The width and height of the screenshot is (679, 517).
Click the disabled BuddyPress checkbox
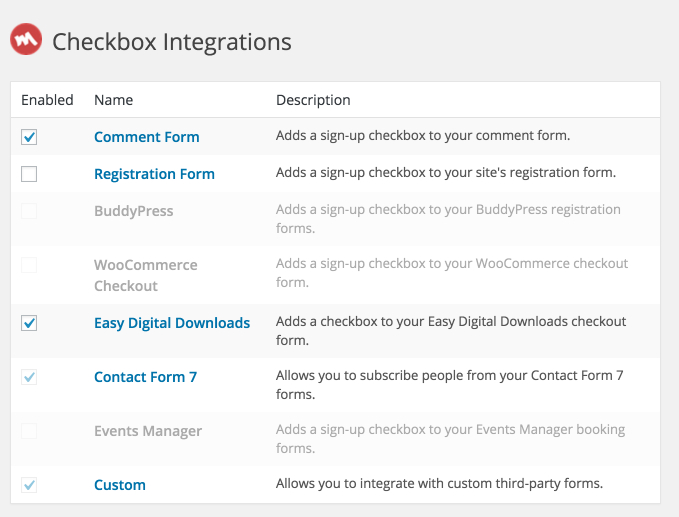29,211
